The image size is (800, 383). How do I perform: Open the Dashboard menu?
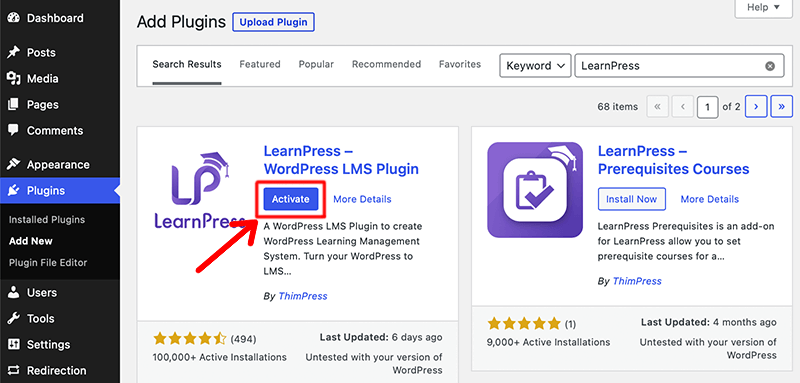point(60,18)
